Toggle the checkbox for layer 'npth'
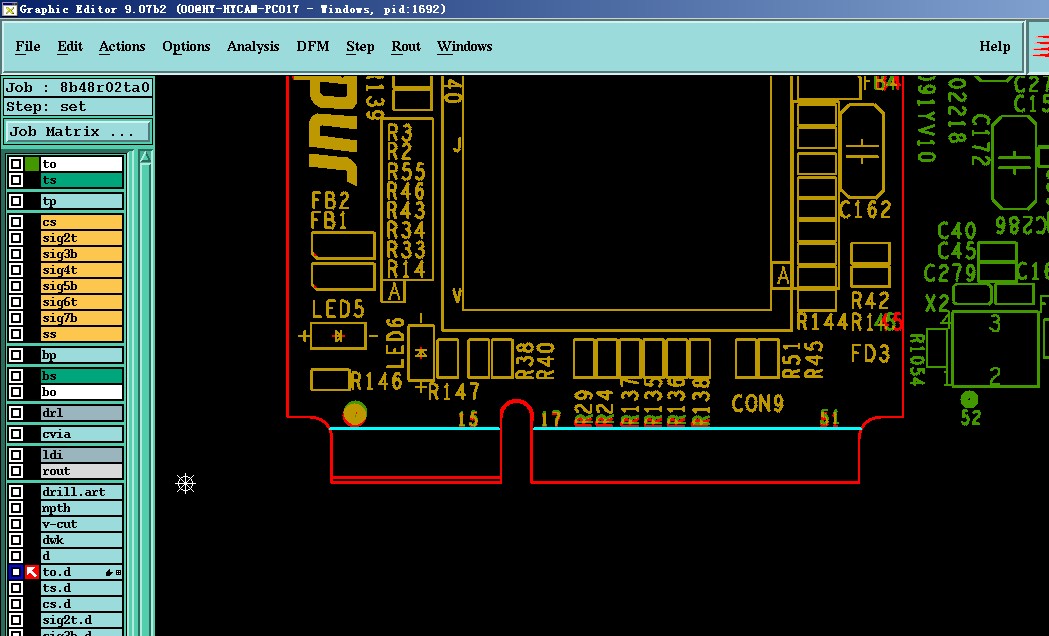This screenshot has height=636, width=1049. 15,508
